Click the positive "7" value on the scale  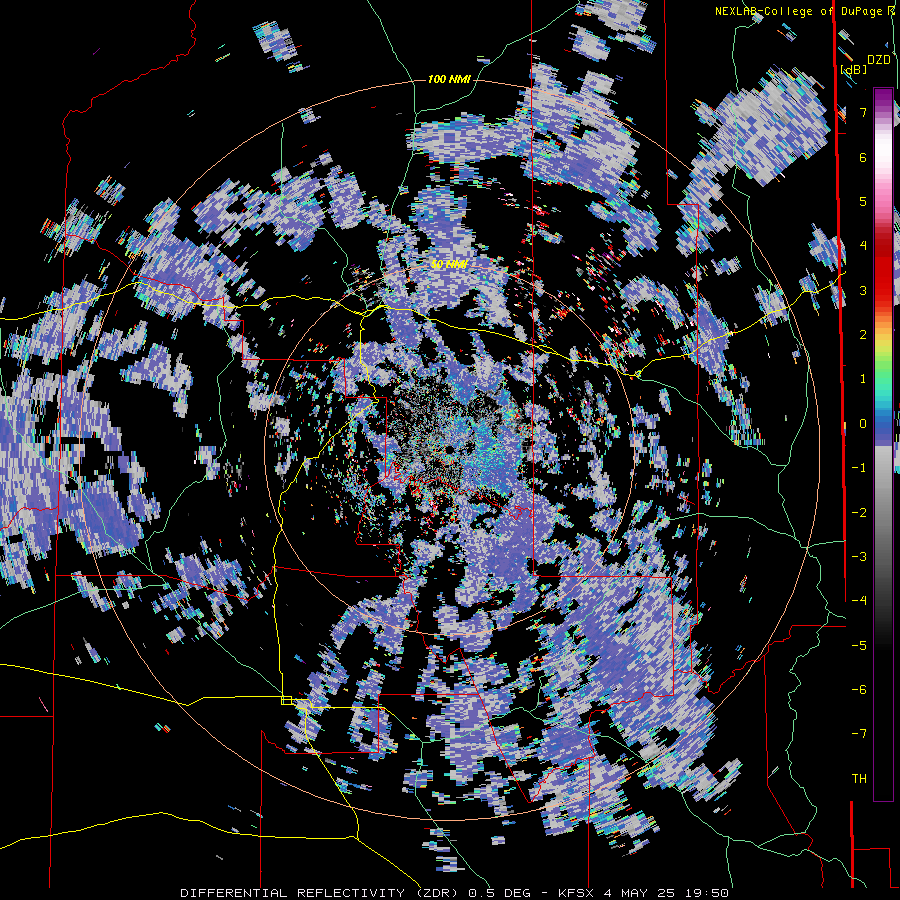[863, 112]
